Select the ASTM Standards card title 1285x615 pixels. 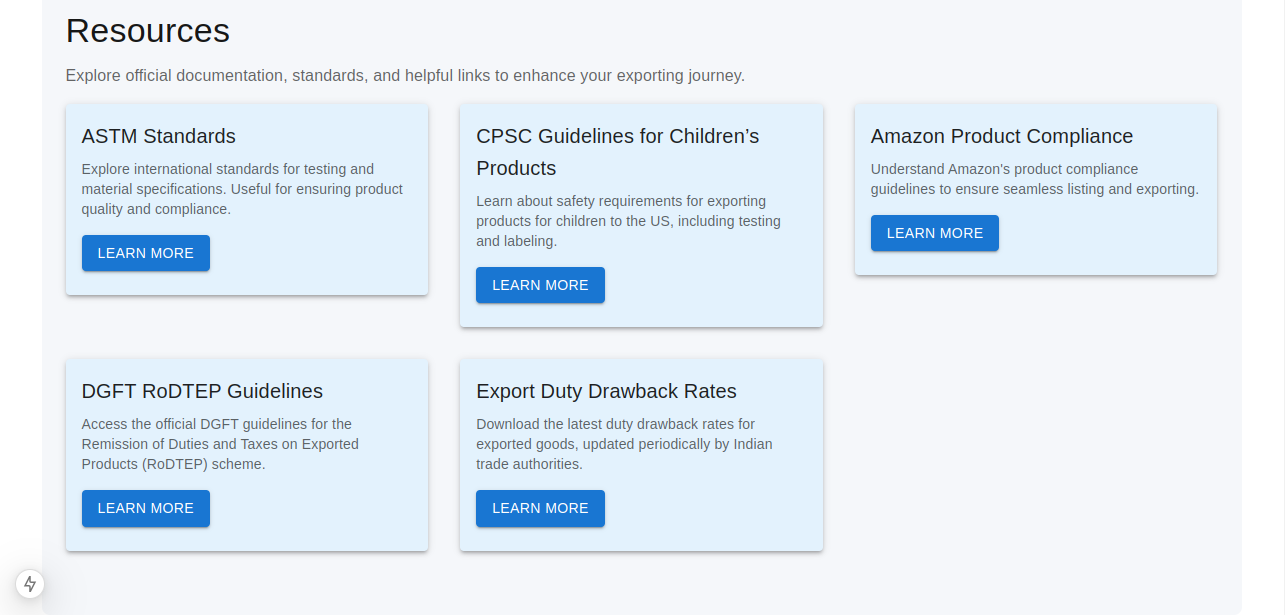click(158, 136)
